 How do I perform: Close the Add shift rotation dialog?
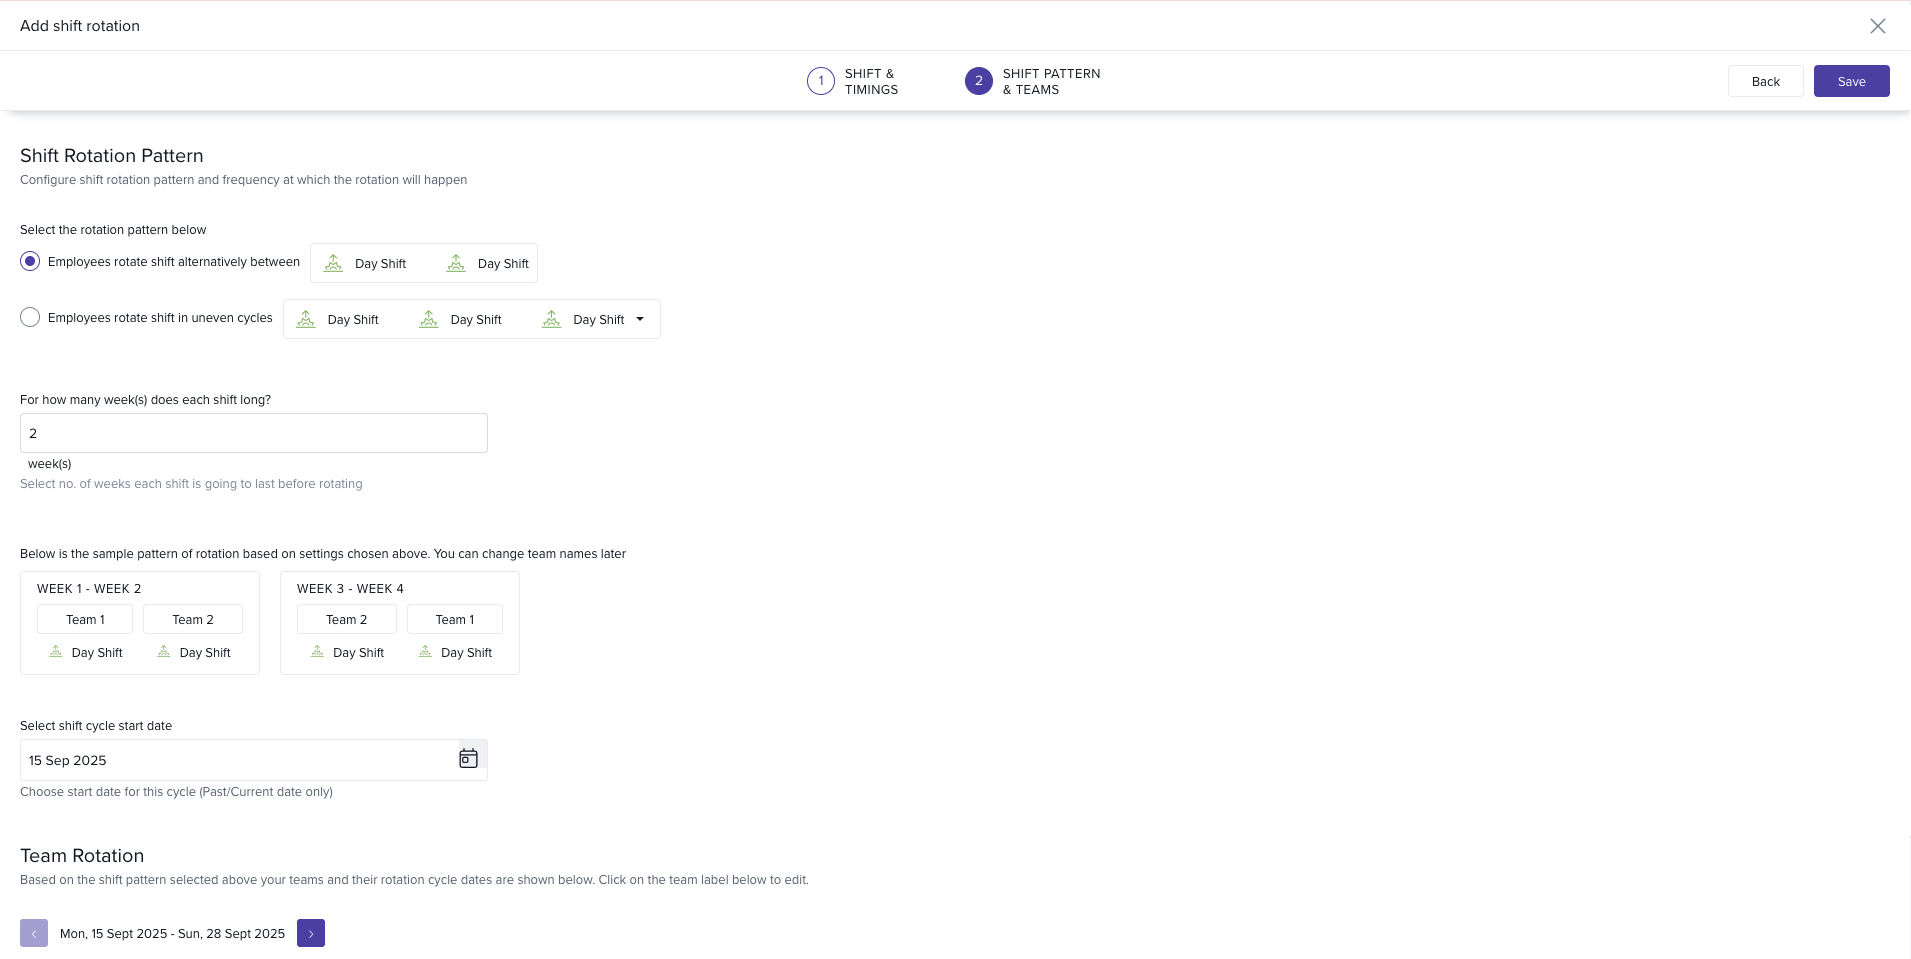pos(1877,26)
